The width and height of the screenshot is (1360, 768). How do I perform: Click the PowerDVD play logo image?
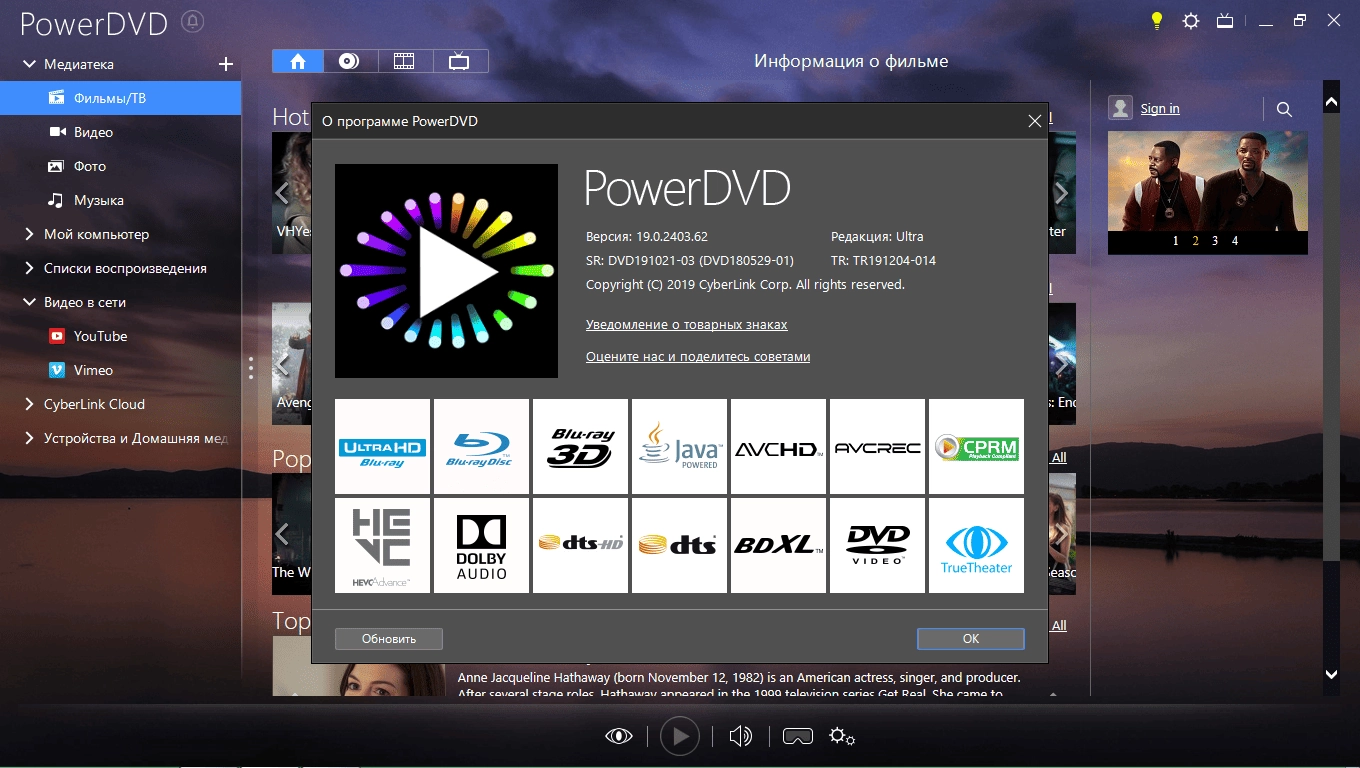pos(446,271)
